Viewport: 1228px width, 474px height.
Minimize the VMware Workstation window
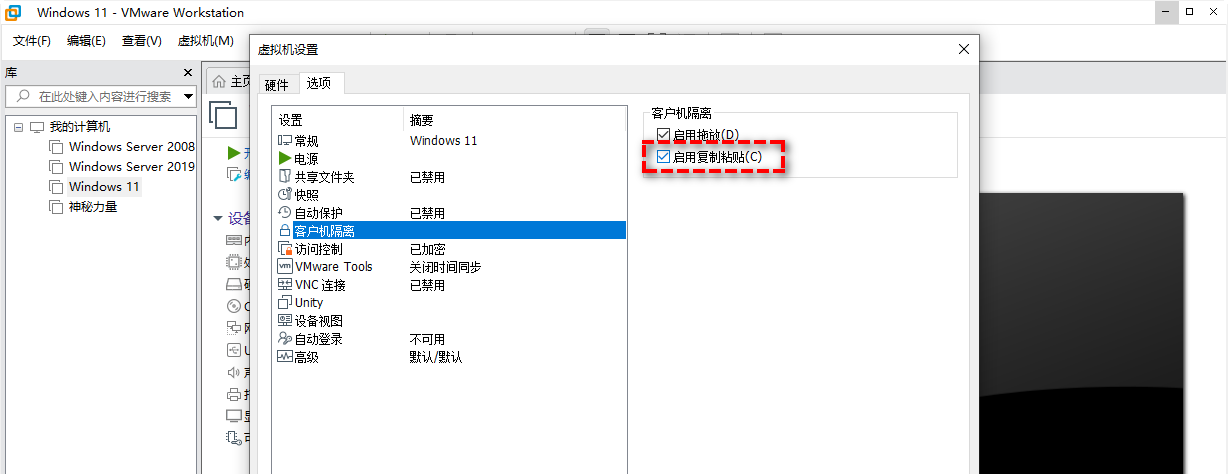(1166, 13)
